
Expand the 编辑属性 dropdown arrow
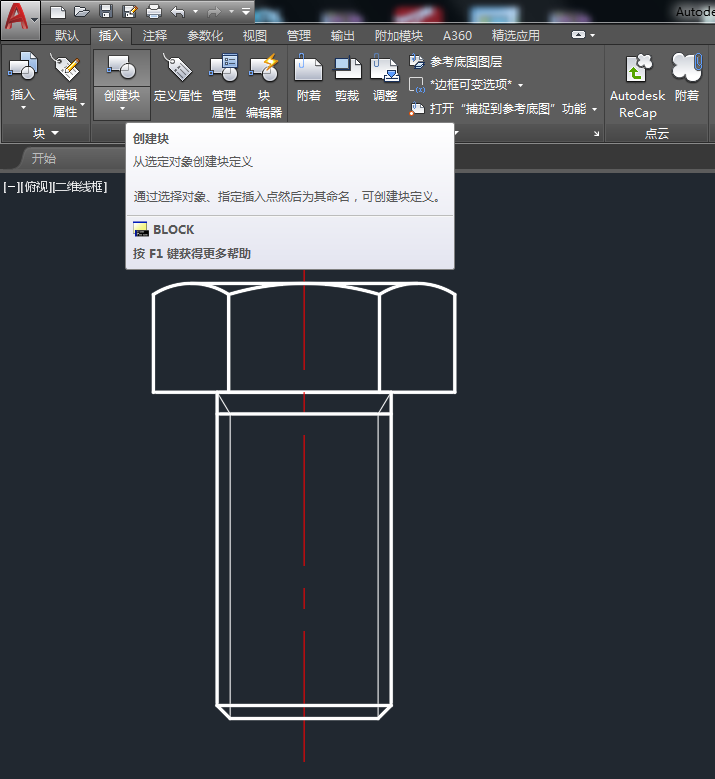(x=82, y=104)
